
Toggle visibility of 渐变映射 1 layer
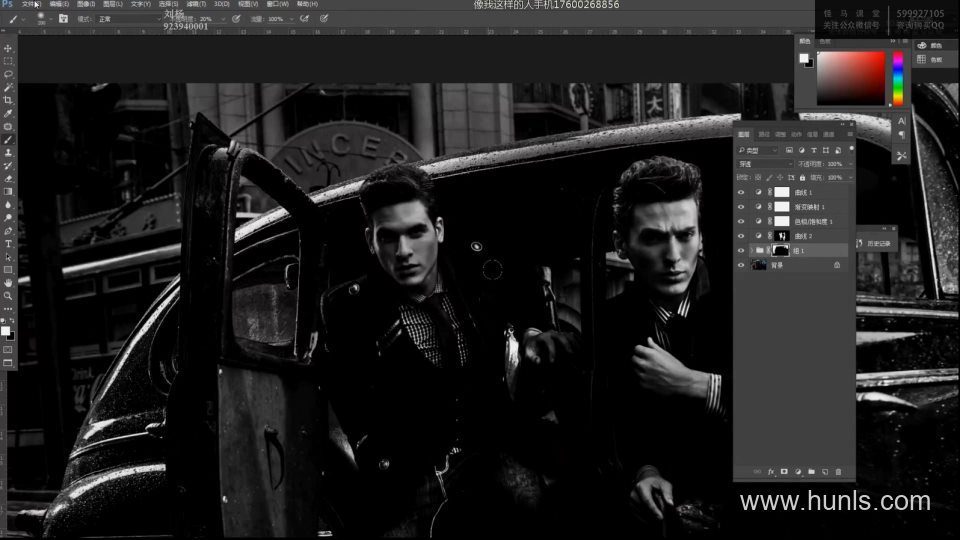click(x=741, y=207)
